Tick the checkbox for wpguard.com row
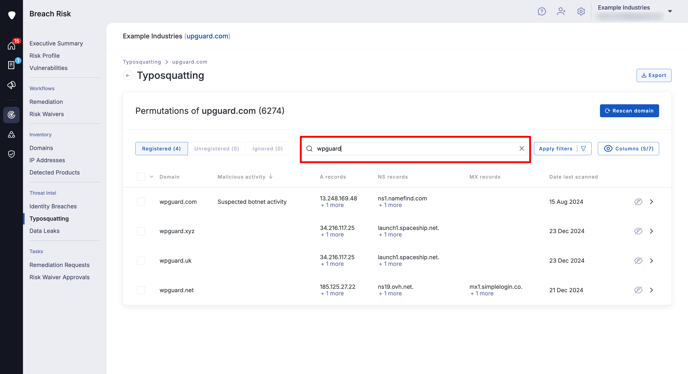 tap(141, 202)
